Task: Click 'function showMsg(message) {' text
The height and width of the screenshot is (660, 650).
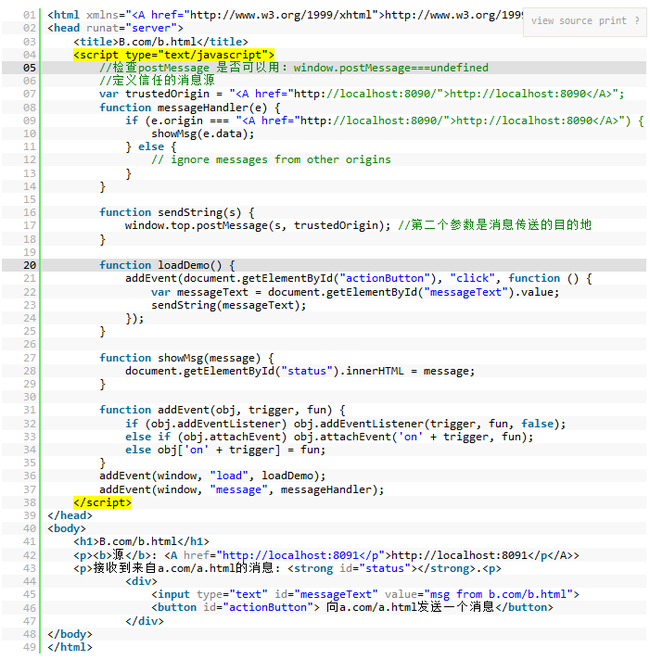Action: [186, 358]
